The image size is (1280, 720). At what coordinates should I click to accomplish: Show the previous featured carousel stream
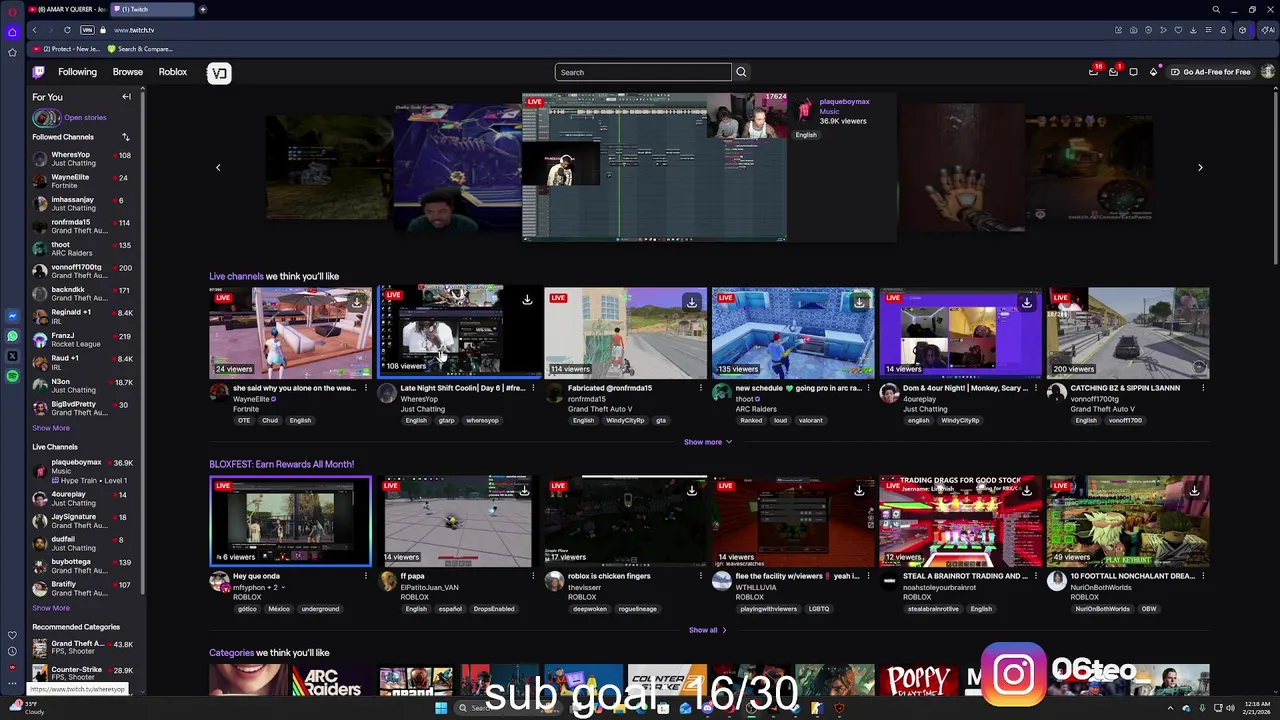[x=218, y=167]
